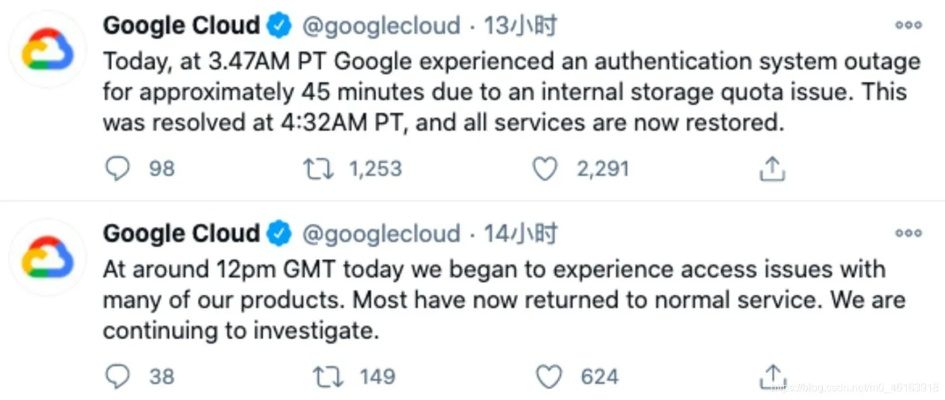
Task: Open Google Cloud profile name in first tweet
Action: (x=181, y=25)
